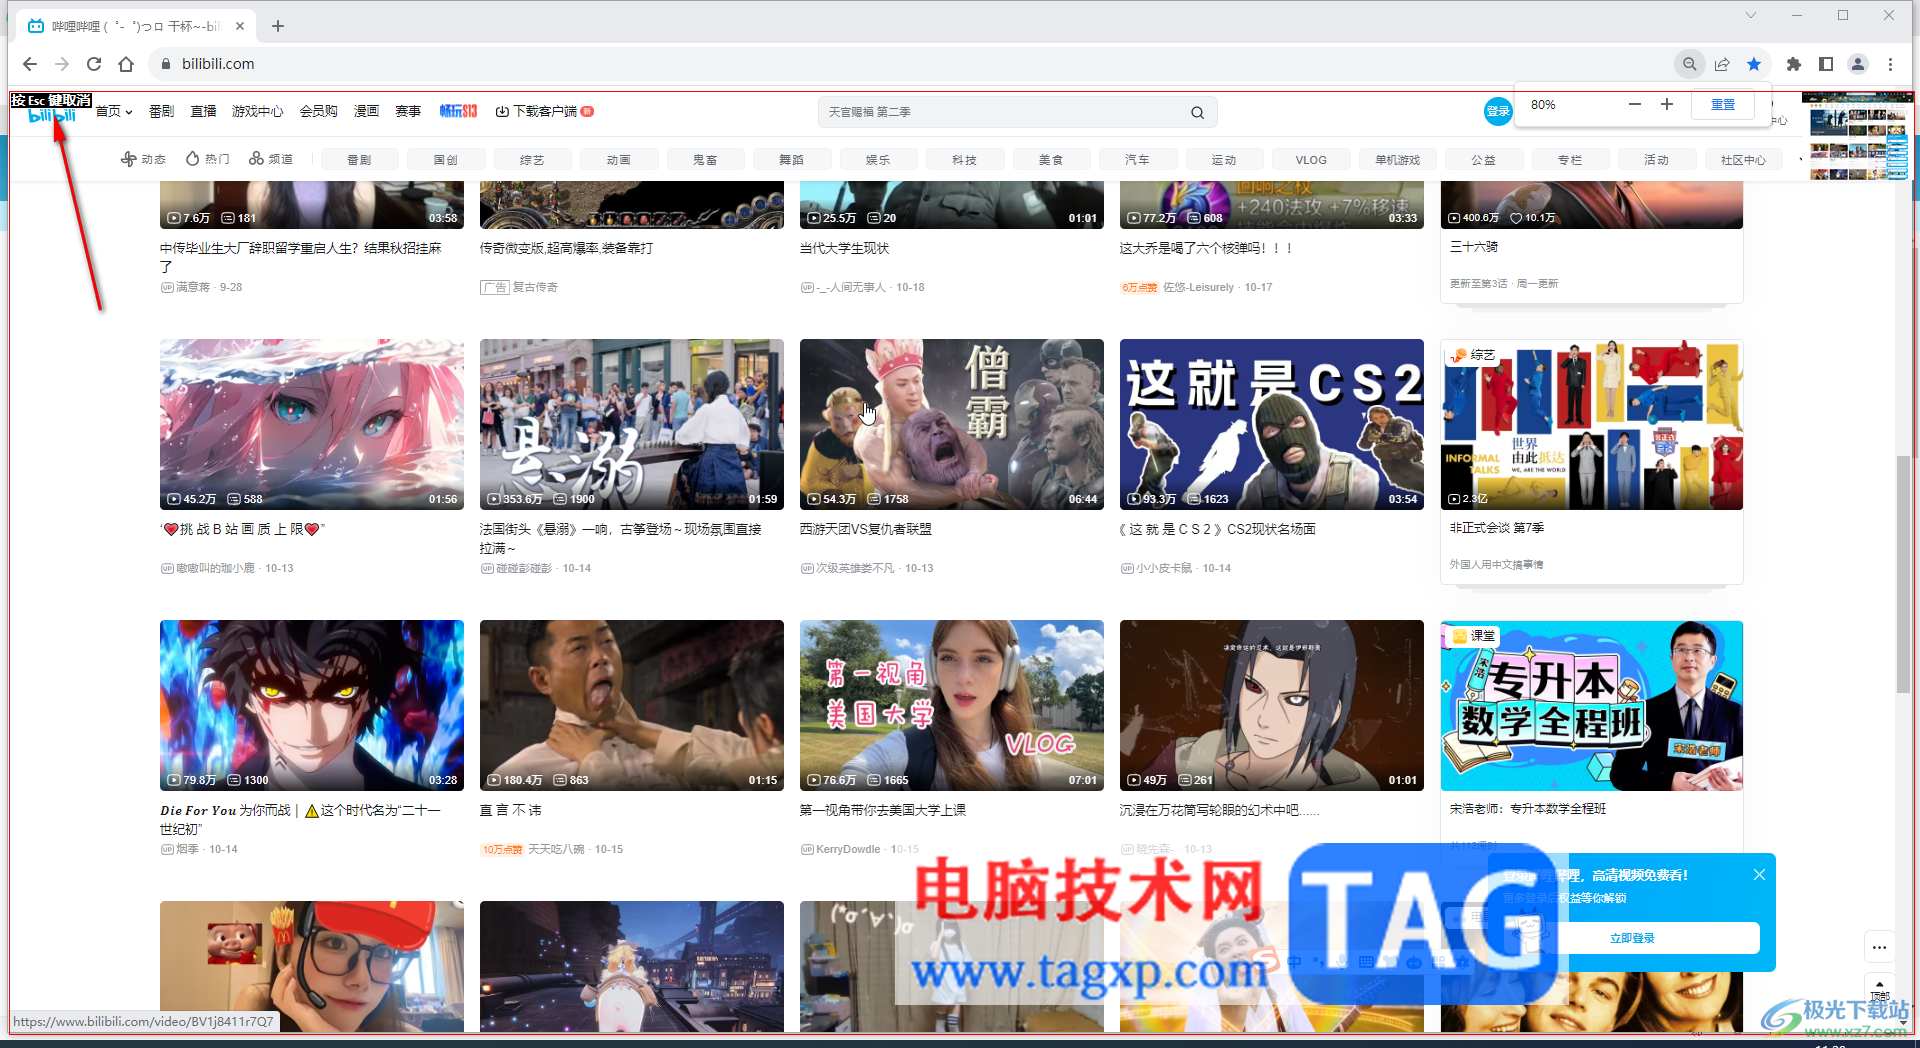Decrease zoom with the minus button
Image resolution: width=1920 pixels, height=1048 pixels.
[1635, 104]
